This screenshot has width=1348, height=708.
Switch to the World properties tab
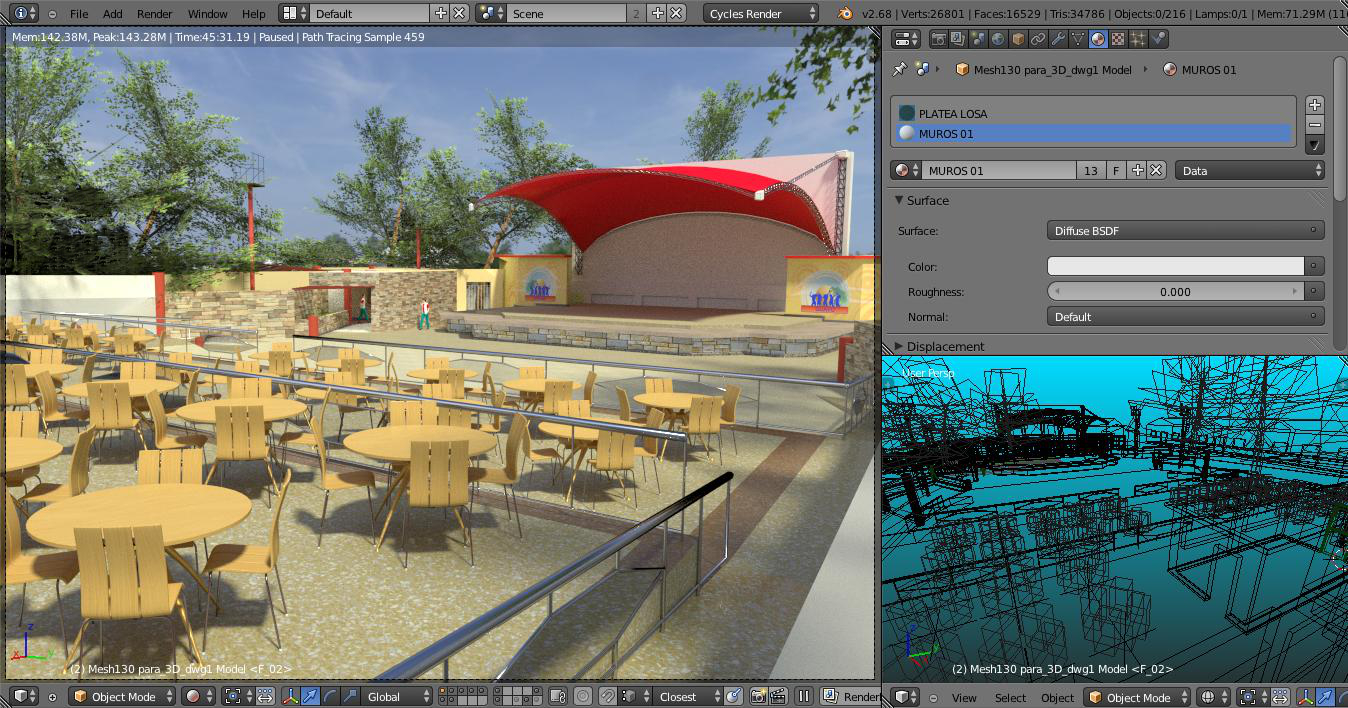coord(998,39)
